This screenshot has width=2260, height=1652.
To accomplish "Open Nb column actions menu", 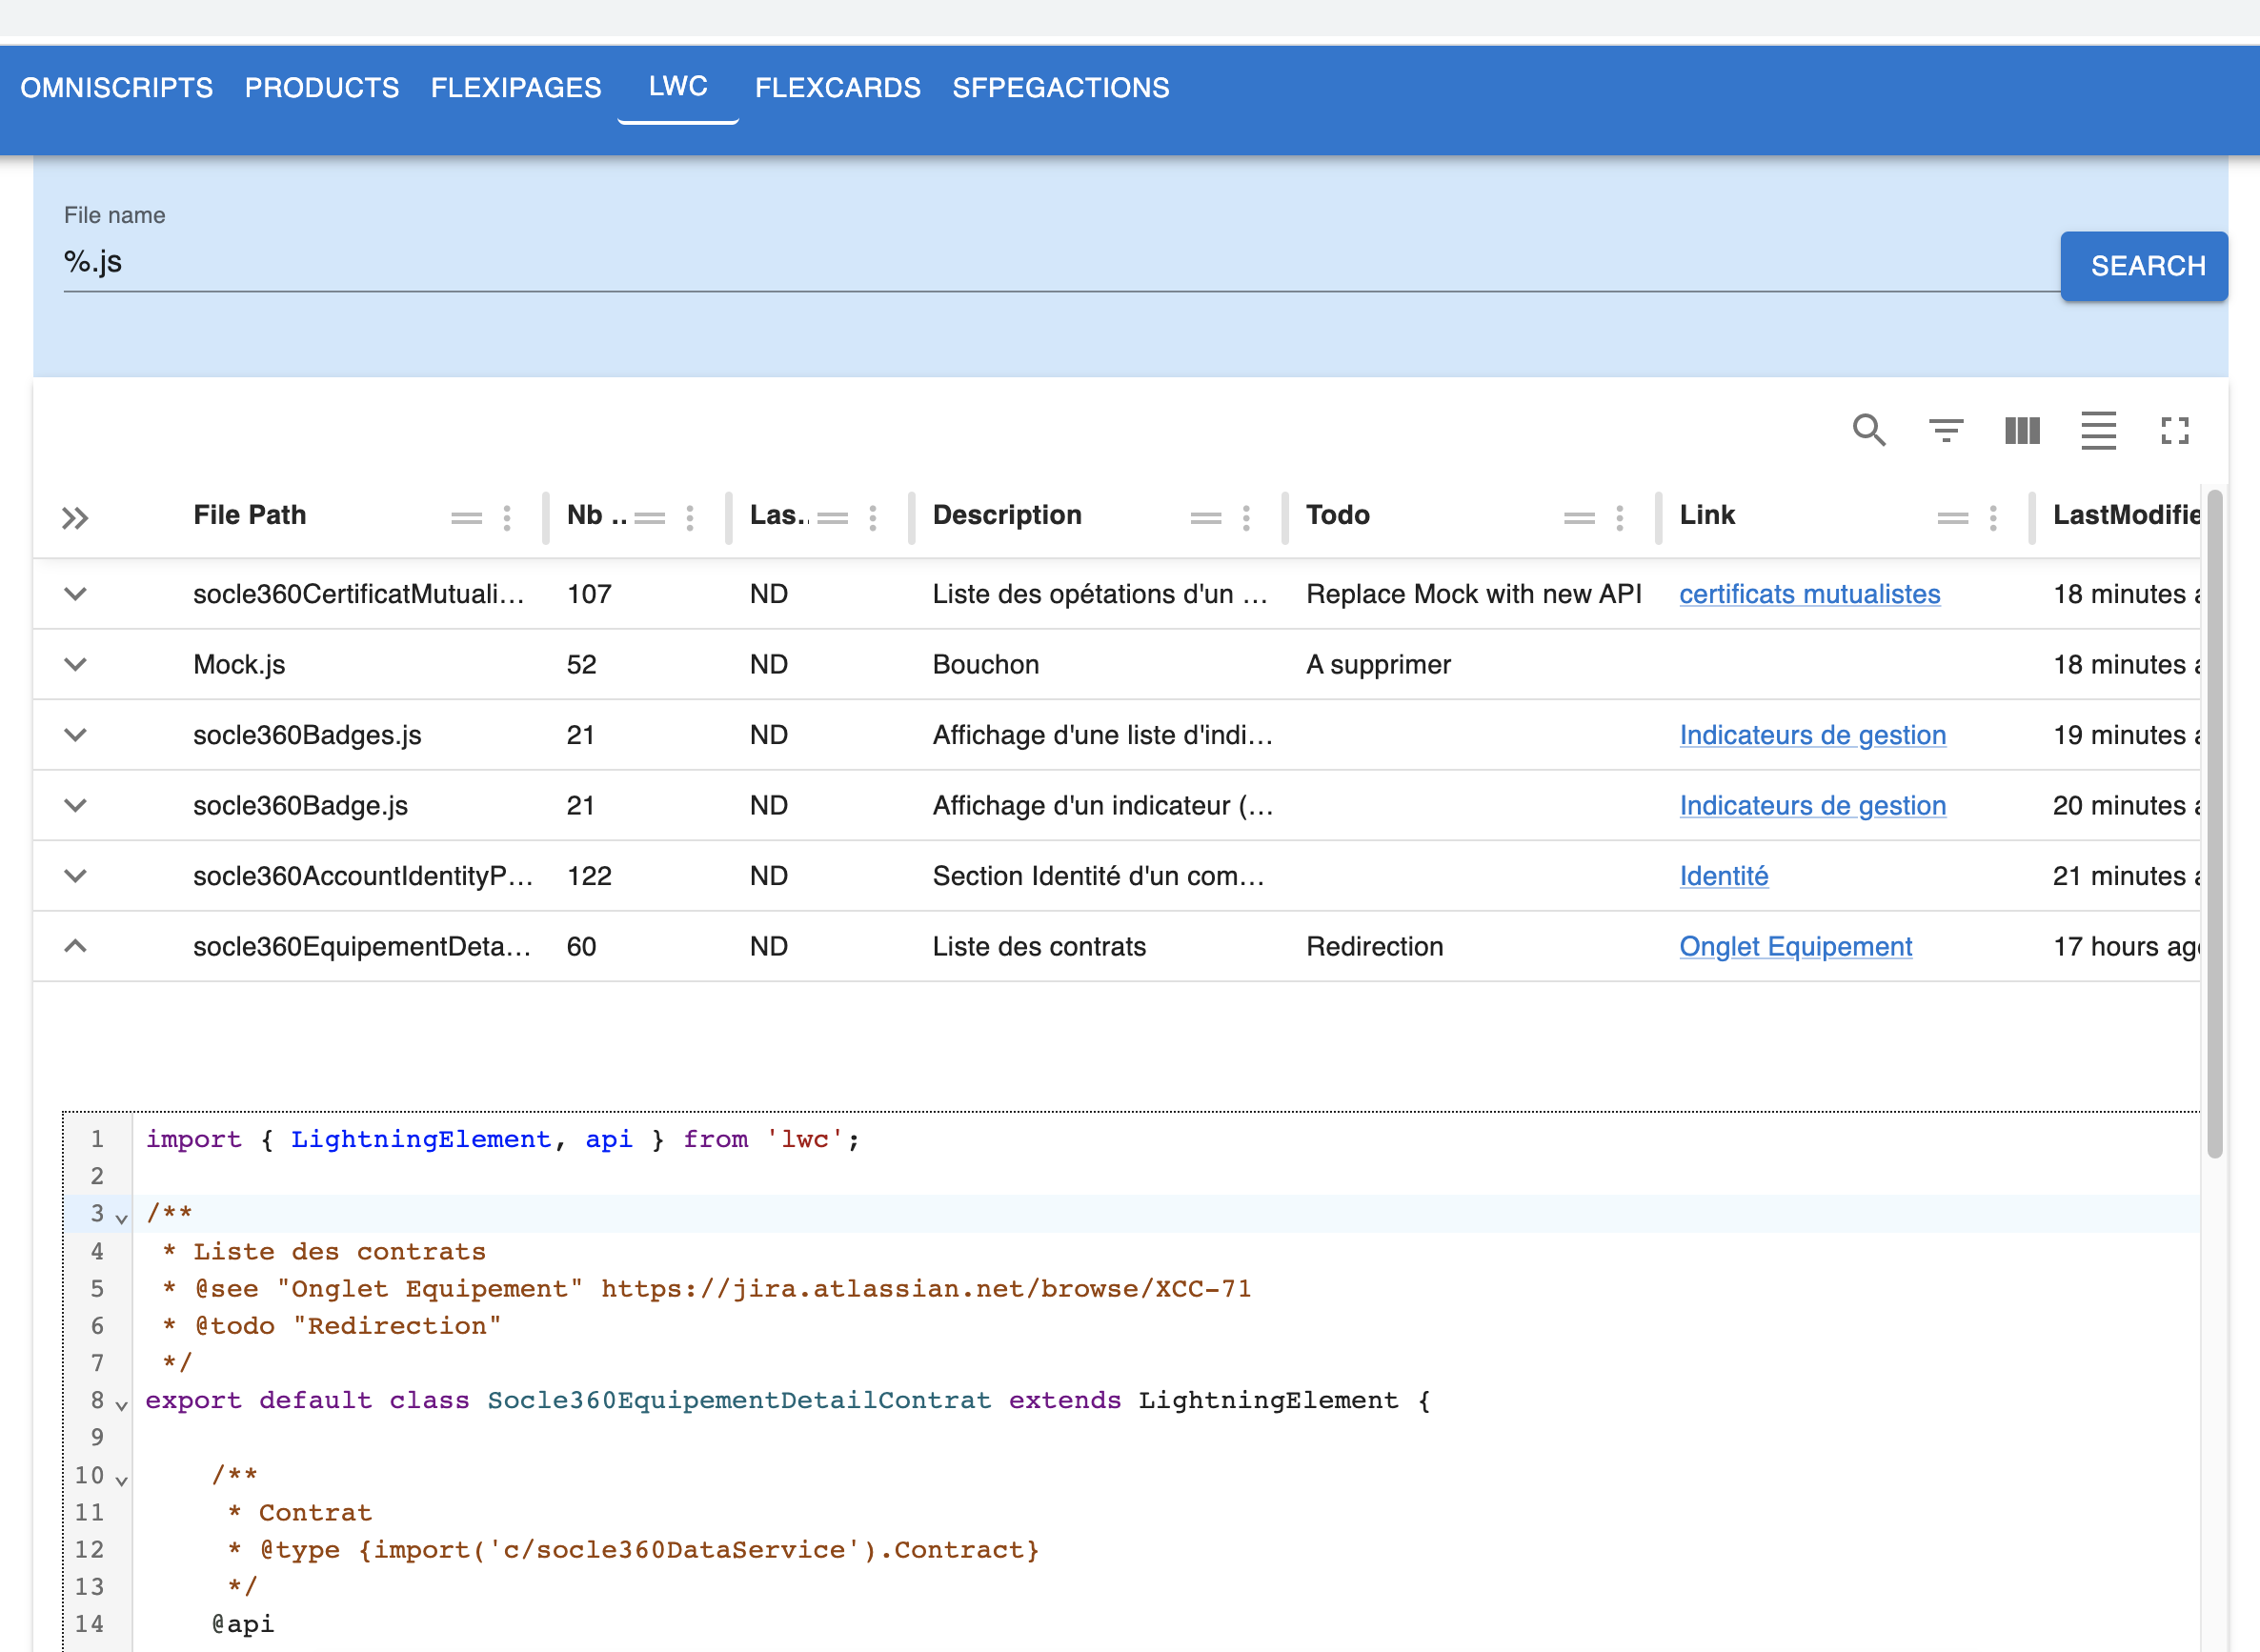I will point(690,518).
